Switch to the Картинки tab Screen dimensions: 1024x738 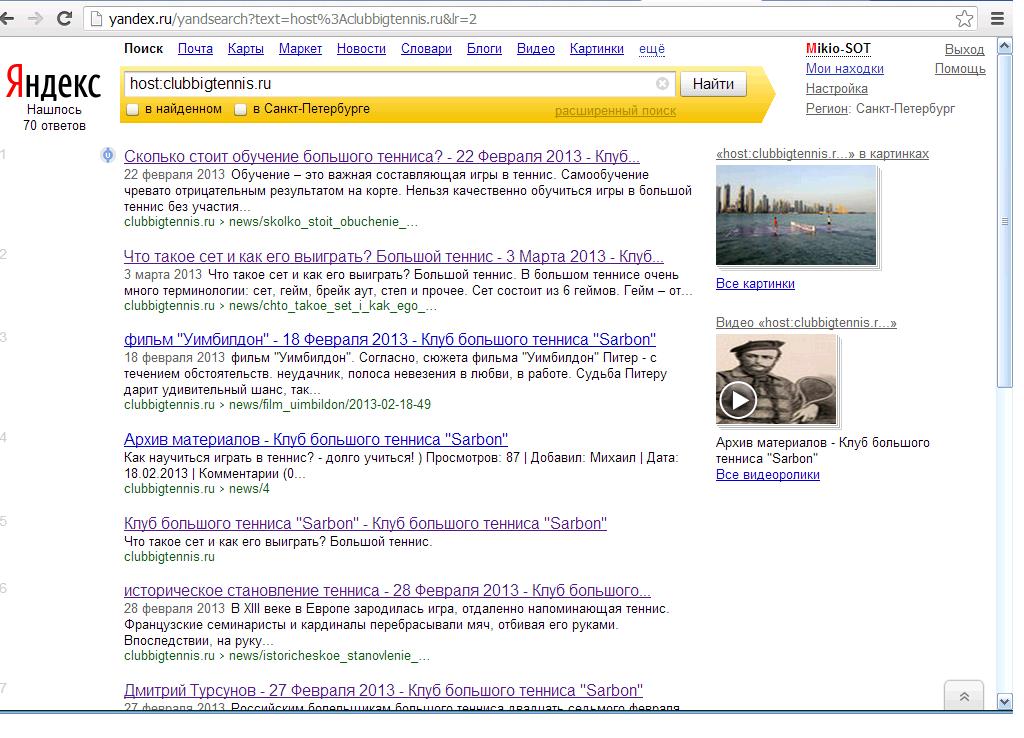tap(597, 49)
